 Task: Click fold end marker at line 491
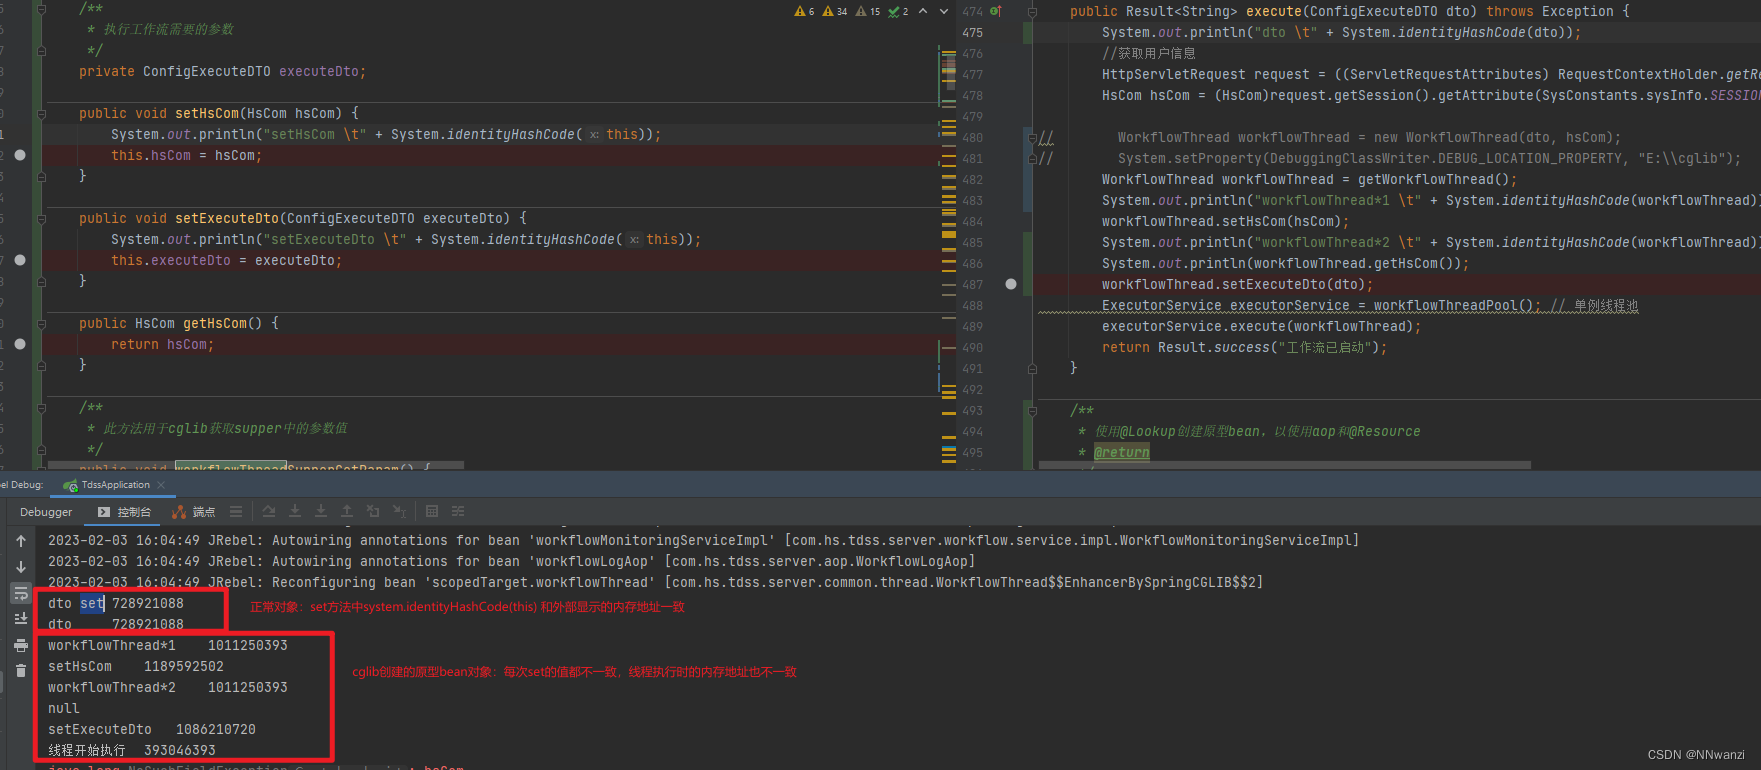coord(1032,368)
